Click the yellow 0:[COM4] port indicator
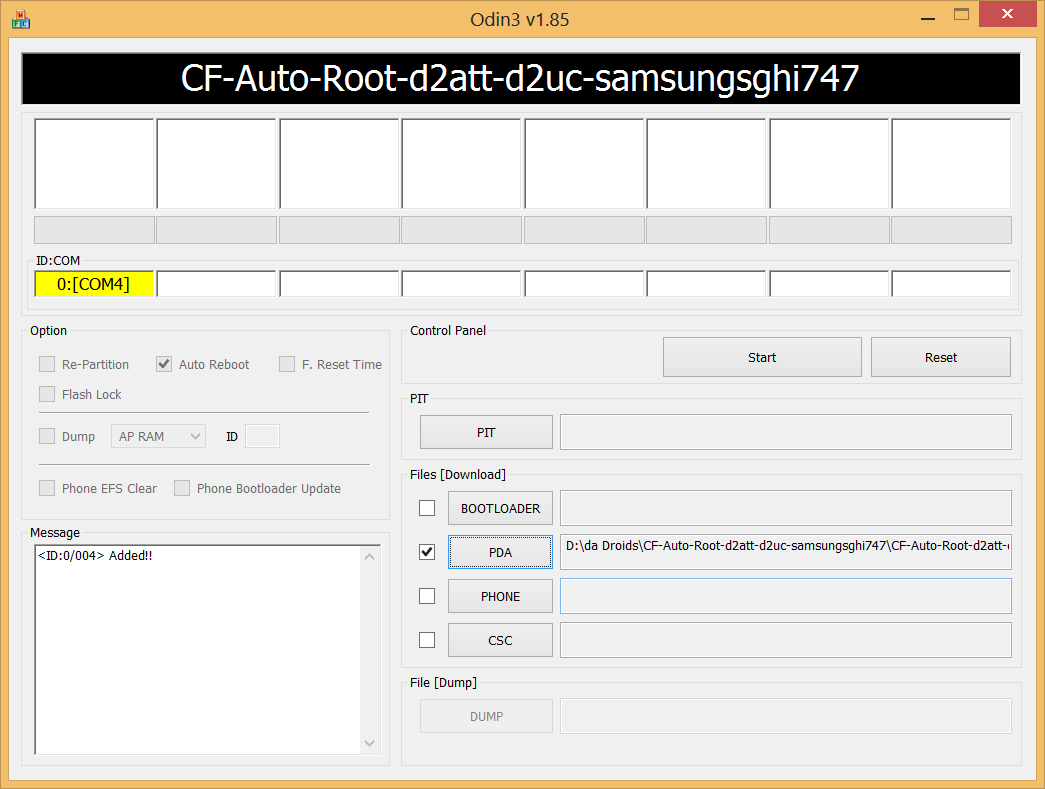Viewport: 1045px width, 789px height. tap(94, 283)
